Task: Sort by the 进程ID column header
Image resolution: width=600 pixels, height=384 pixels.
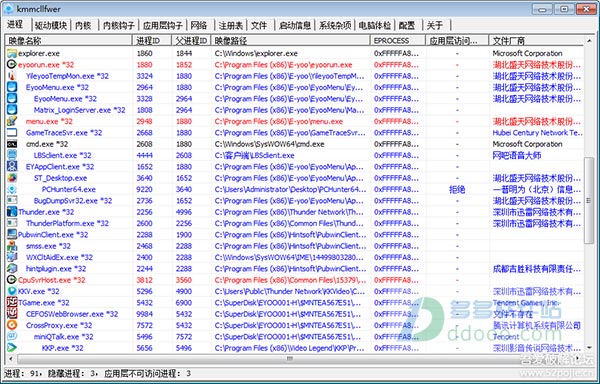Action: (x=152, y=41)
